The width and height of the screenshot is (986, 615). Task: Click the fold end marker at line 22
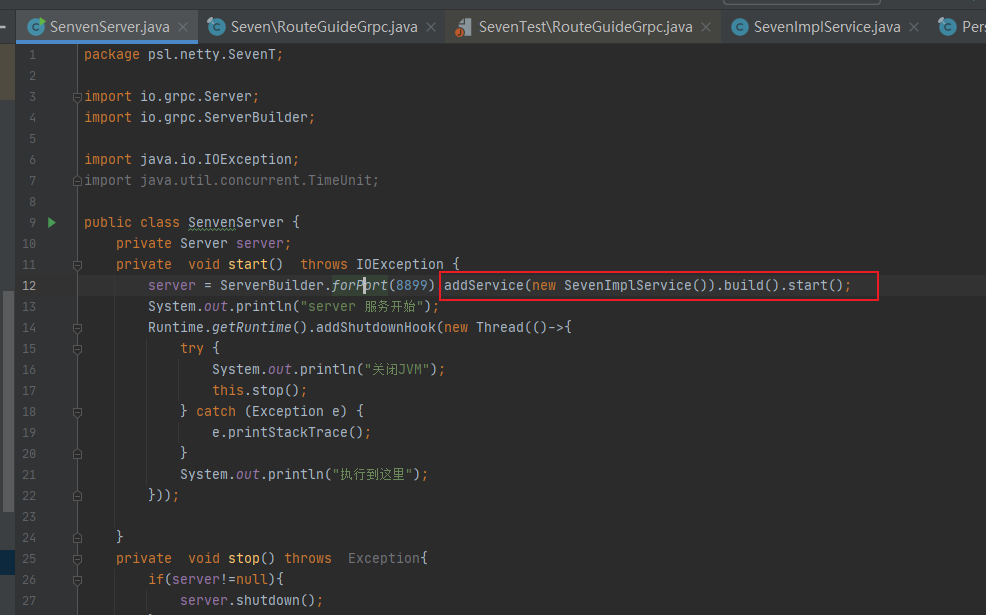click(x=77, y=496)
